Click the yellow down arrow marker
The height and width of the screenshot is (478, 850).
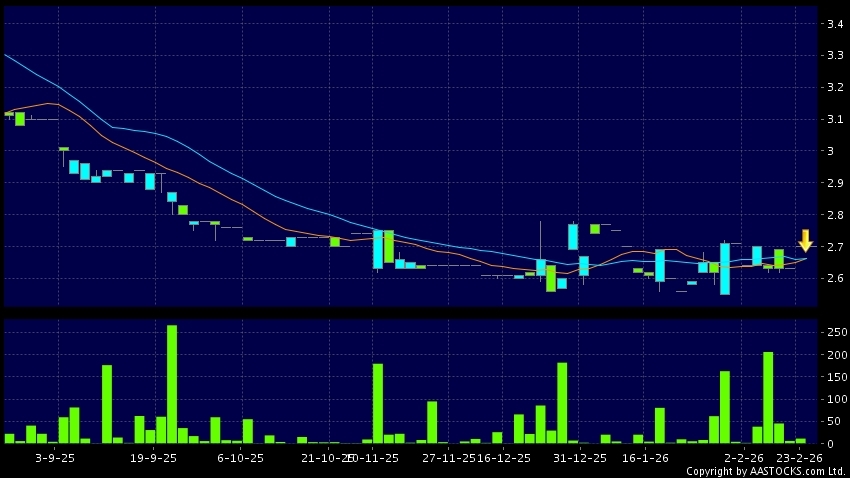tap(805, 241)
